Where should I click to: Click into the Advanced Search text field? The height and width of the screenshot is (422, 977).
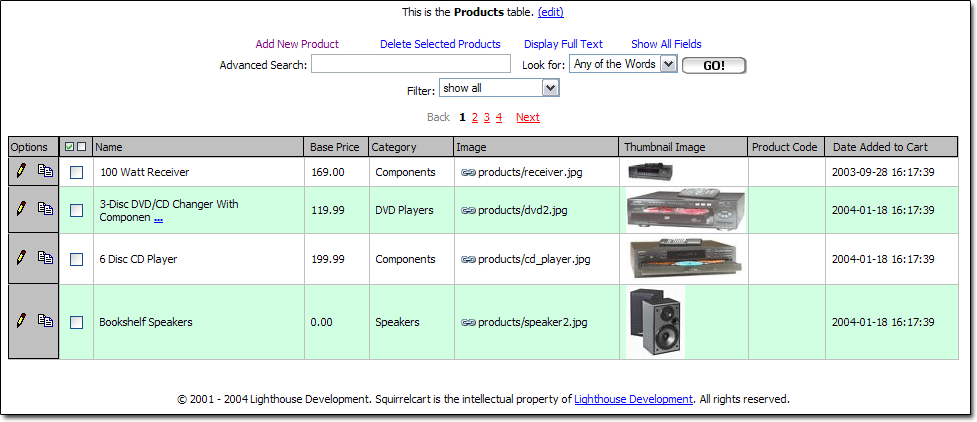(x=410, y=65)
